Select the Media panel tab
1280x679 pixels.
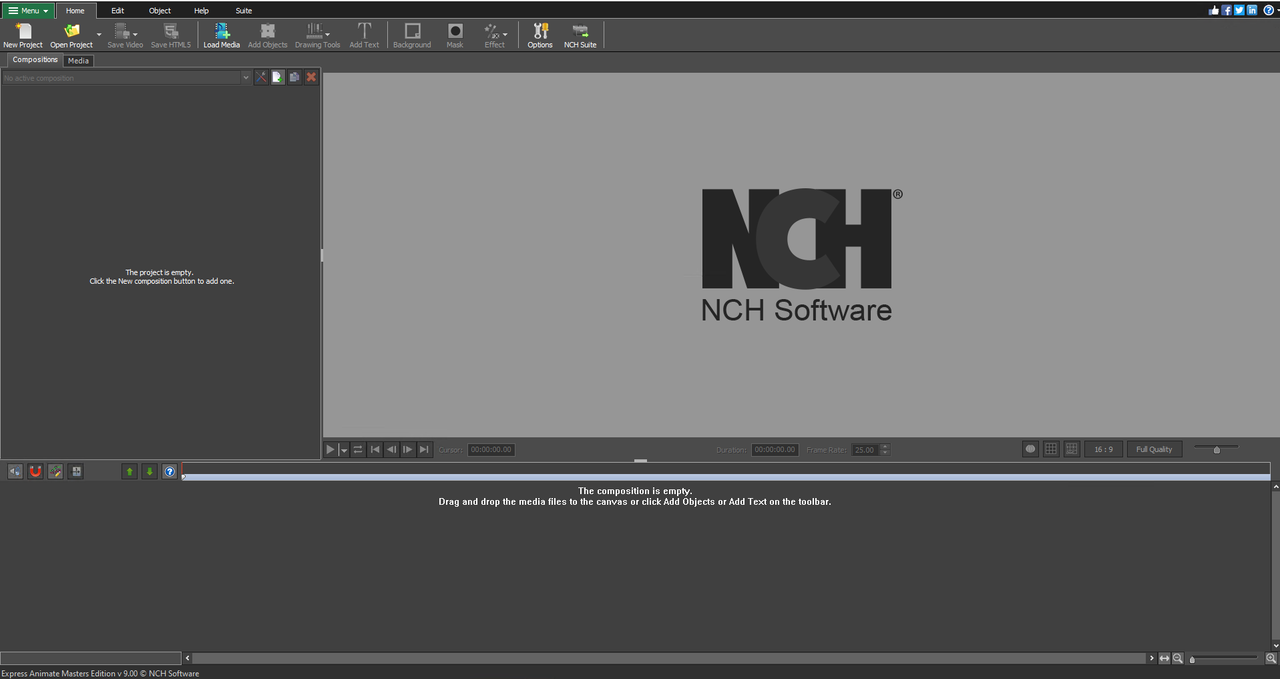(x=78, y=60)
